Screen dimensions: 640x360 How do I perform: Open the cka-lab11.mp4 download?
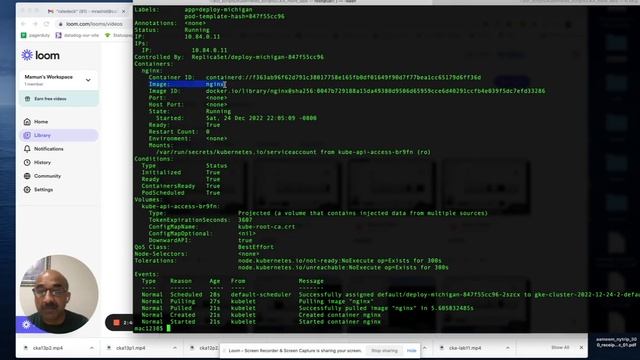coord(464,348)
